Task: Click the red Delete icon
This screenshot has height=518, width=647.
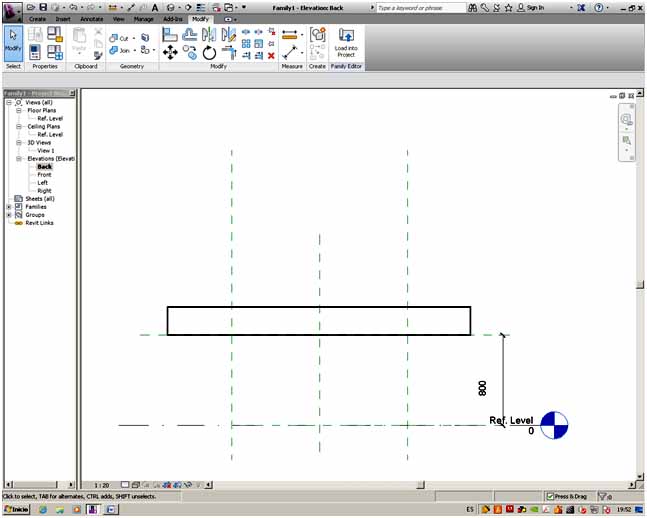Action: (271, 56)
